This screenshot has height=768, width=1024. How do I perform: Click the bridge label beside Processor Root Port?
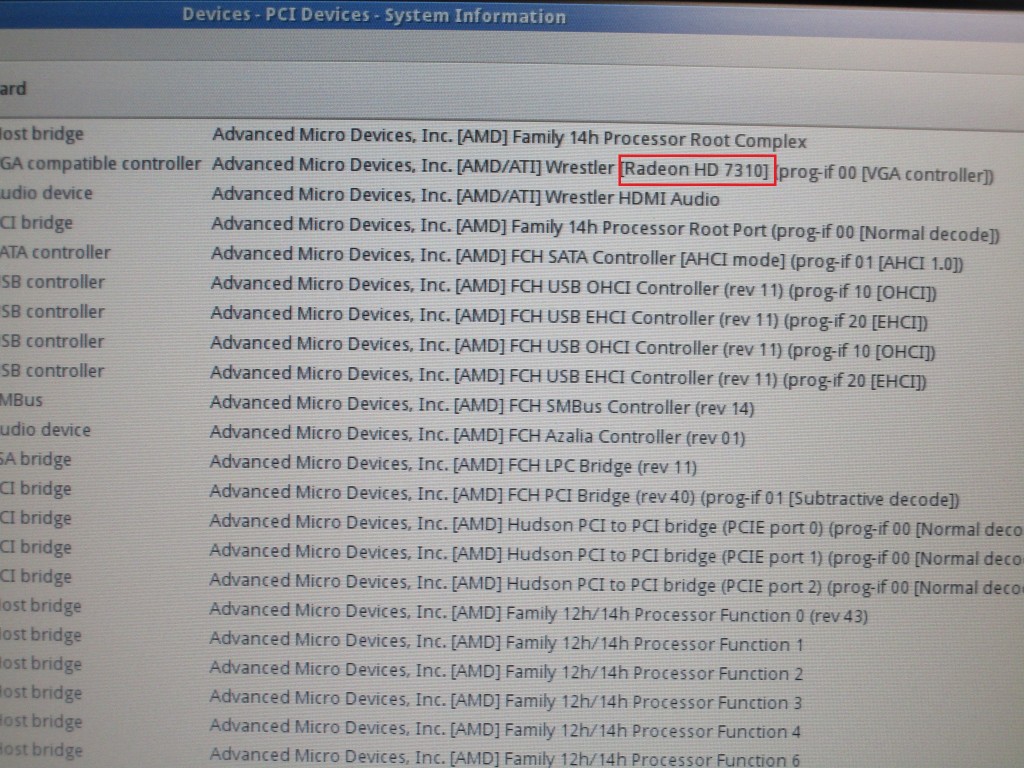pos(37,223)
